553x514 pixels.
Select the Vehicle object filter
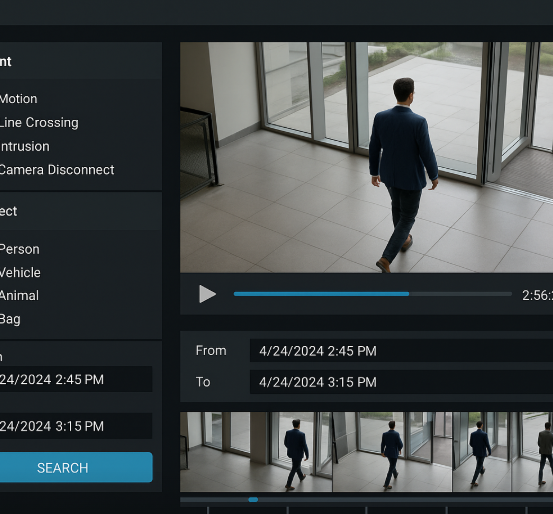20,272
